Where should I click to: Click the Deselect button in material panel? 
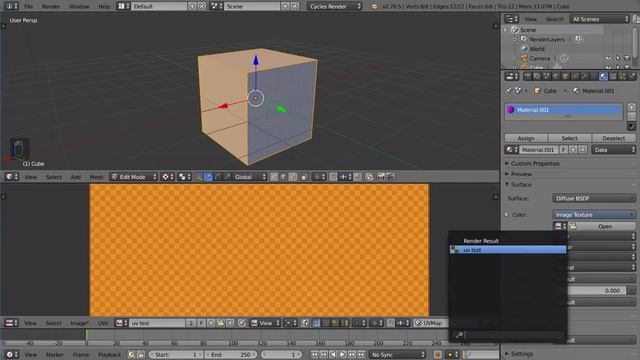point(613,138)
